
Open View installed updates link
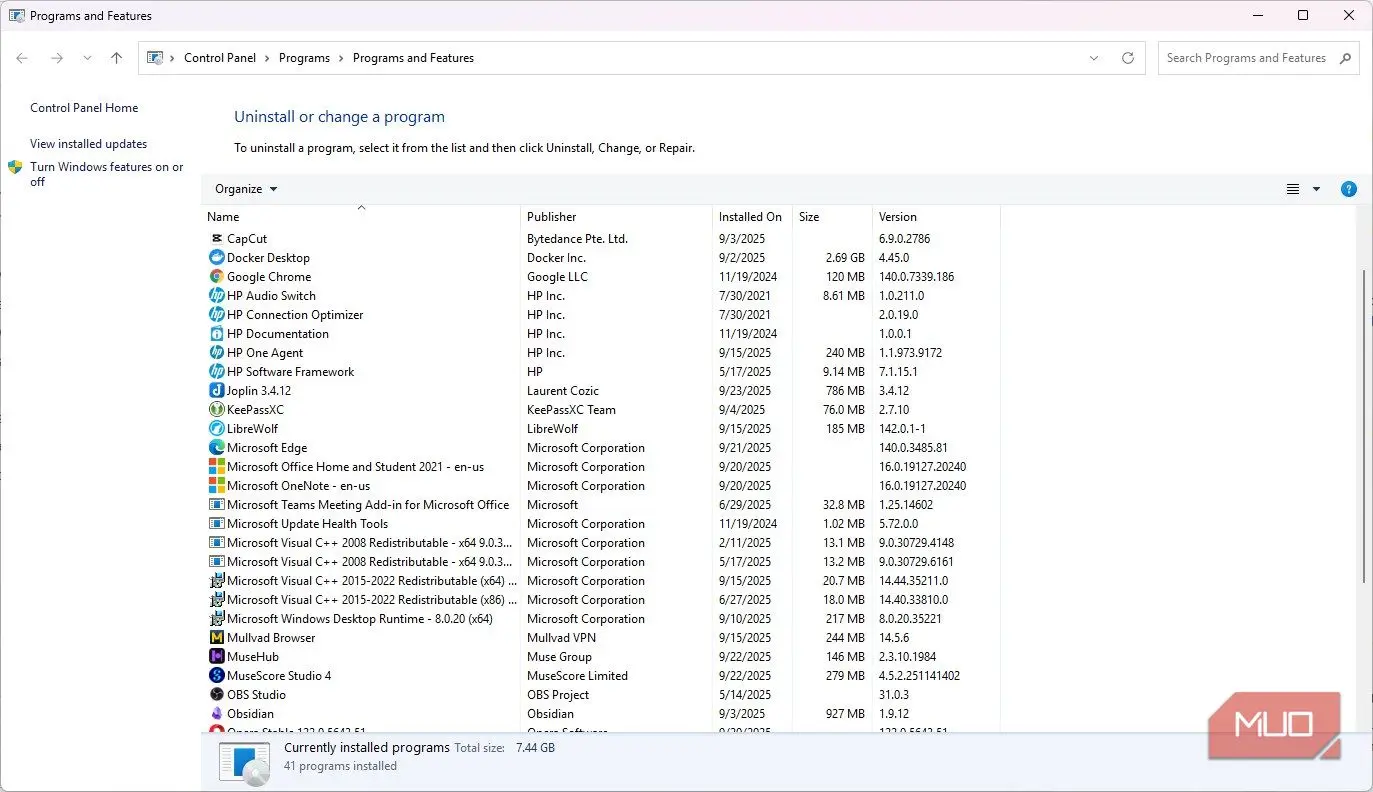coord(88,144)
